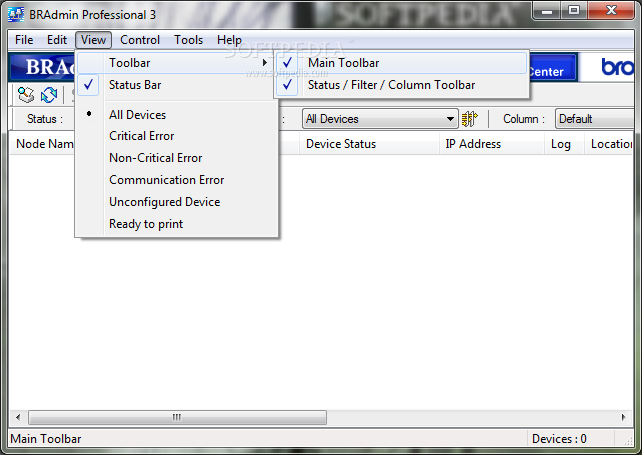642x455 pixels.
Task: Click the Devices : 0 status bar text
Action: click(559, 439)
